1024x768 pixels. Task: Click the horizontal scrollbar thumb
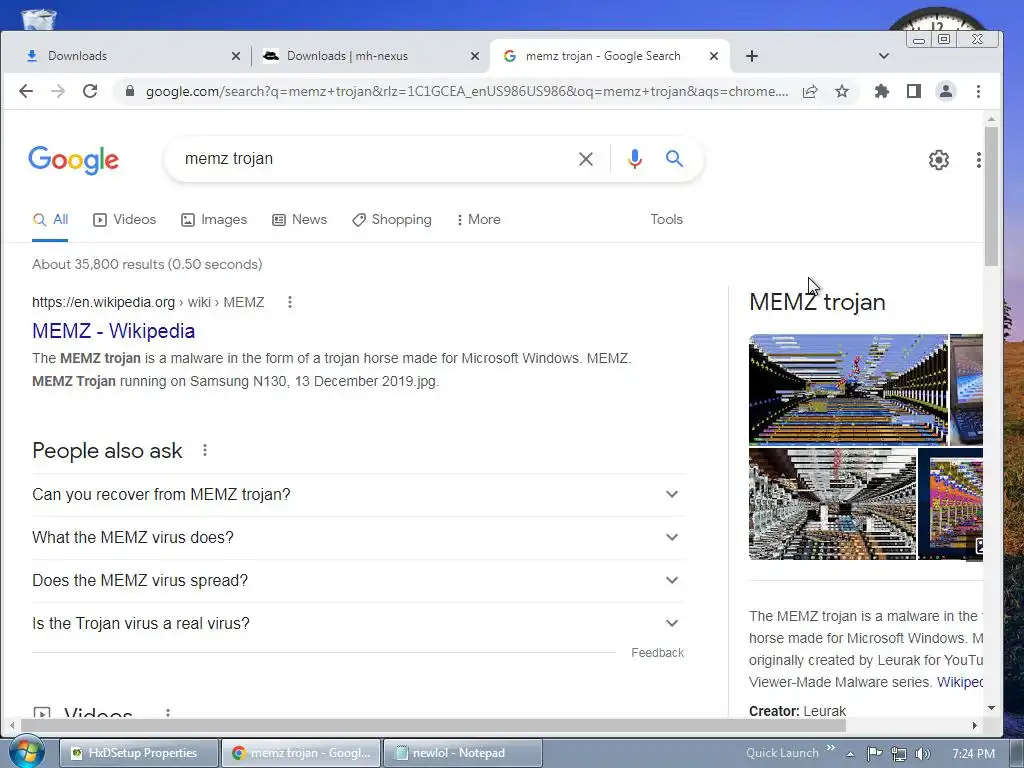tap(433, 725)
